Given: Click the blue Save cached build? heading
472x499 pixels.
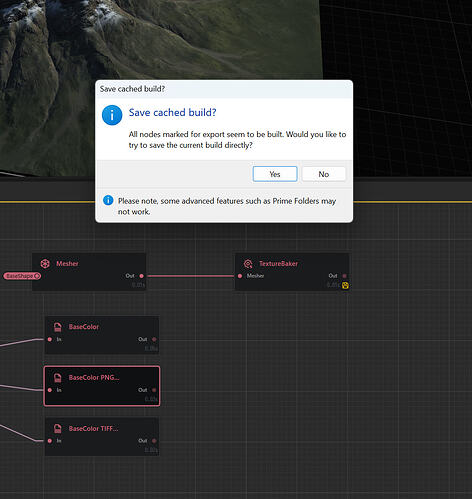Looking at the screenshot, I should 172,113.
